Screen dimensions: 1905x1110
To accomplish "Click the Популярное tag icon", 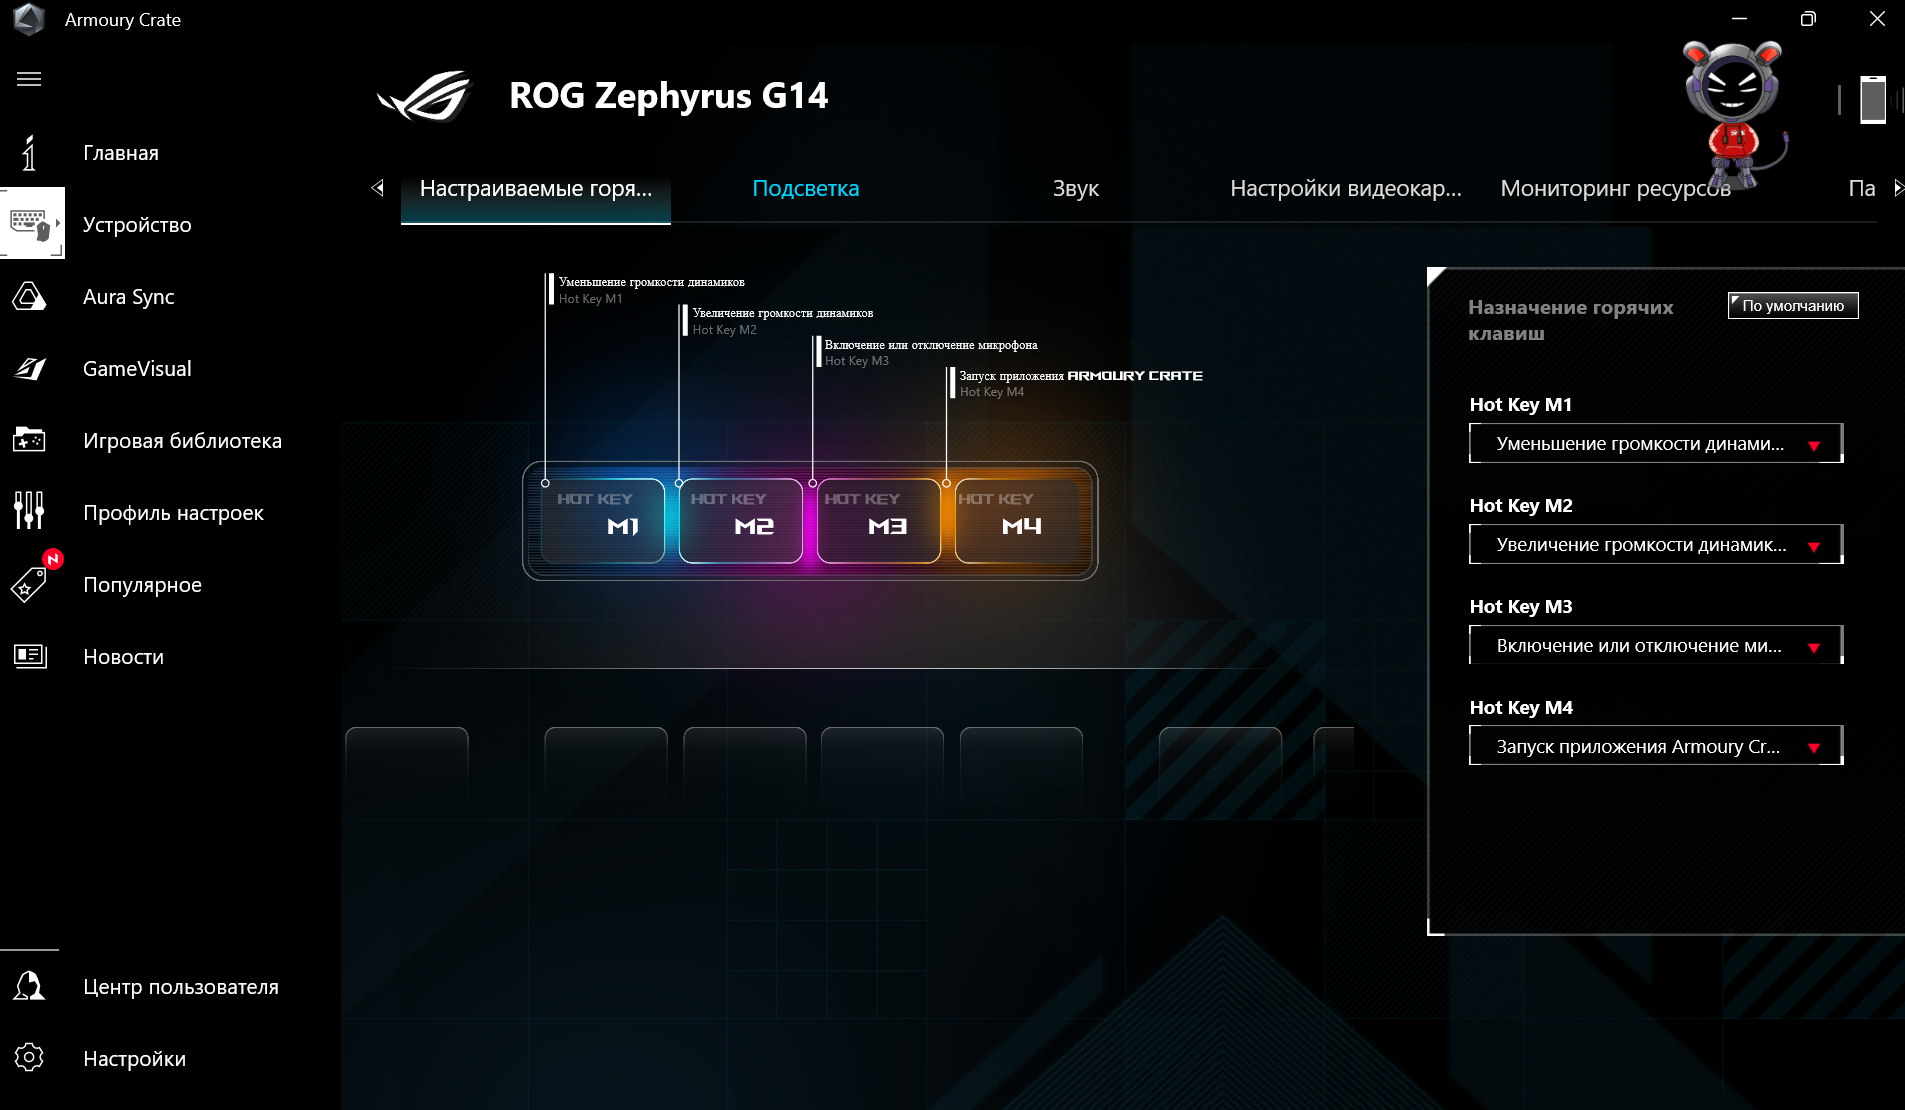I will pos(29,584).
